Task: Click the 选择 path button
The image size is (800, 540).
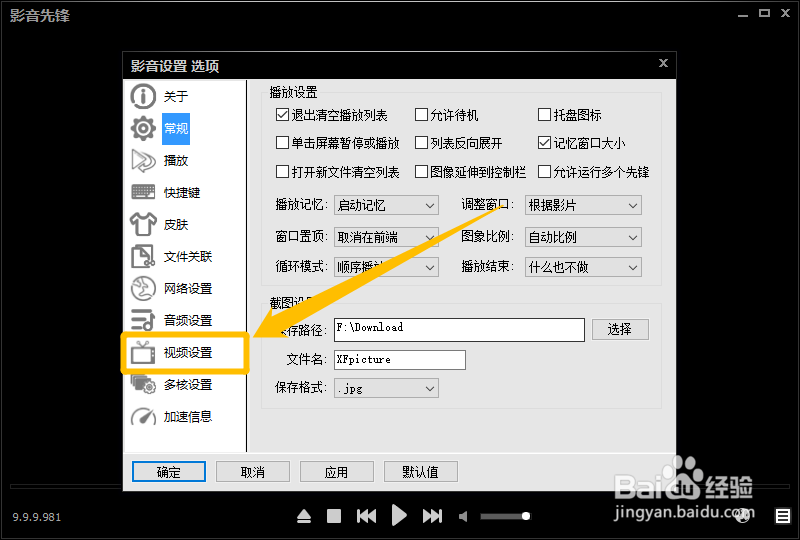Action: point(620,329)
